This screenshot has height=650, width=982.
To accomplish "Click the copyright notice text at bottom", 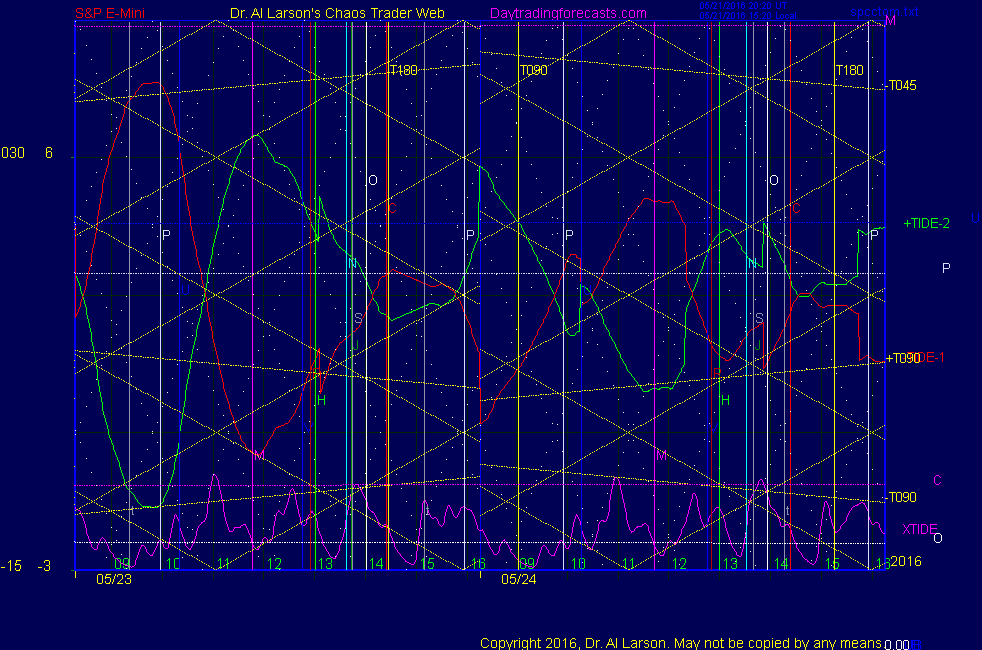I will 680,643.
